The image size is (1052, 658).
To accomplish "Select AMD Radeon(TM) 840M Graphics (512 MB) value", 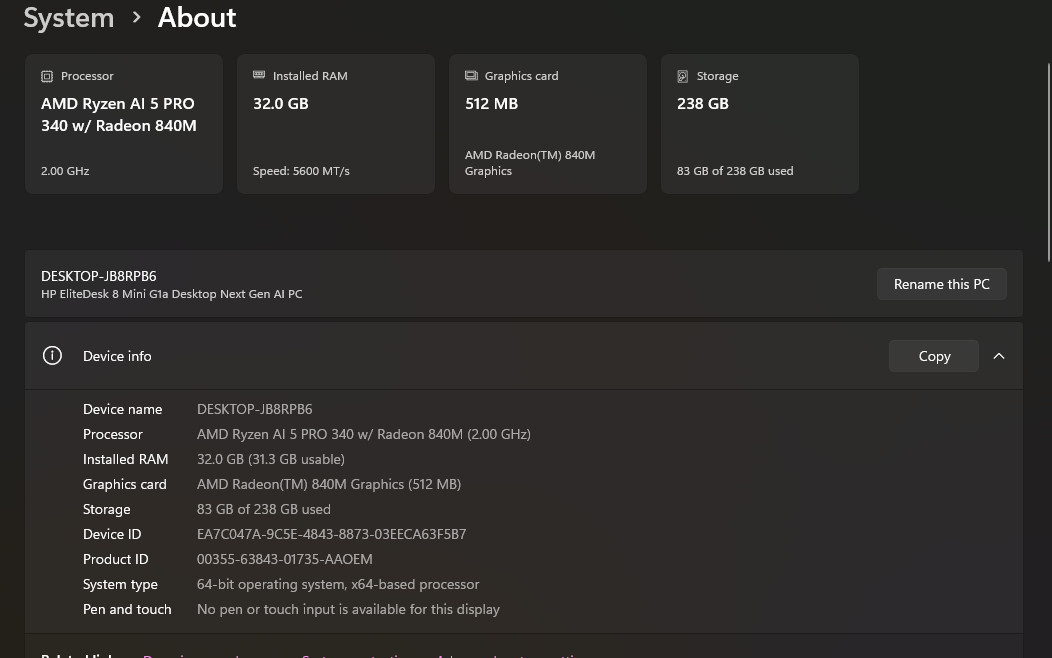I will pyautogui.click(x=329, y=484).
